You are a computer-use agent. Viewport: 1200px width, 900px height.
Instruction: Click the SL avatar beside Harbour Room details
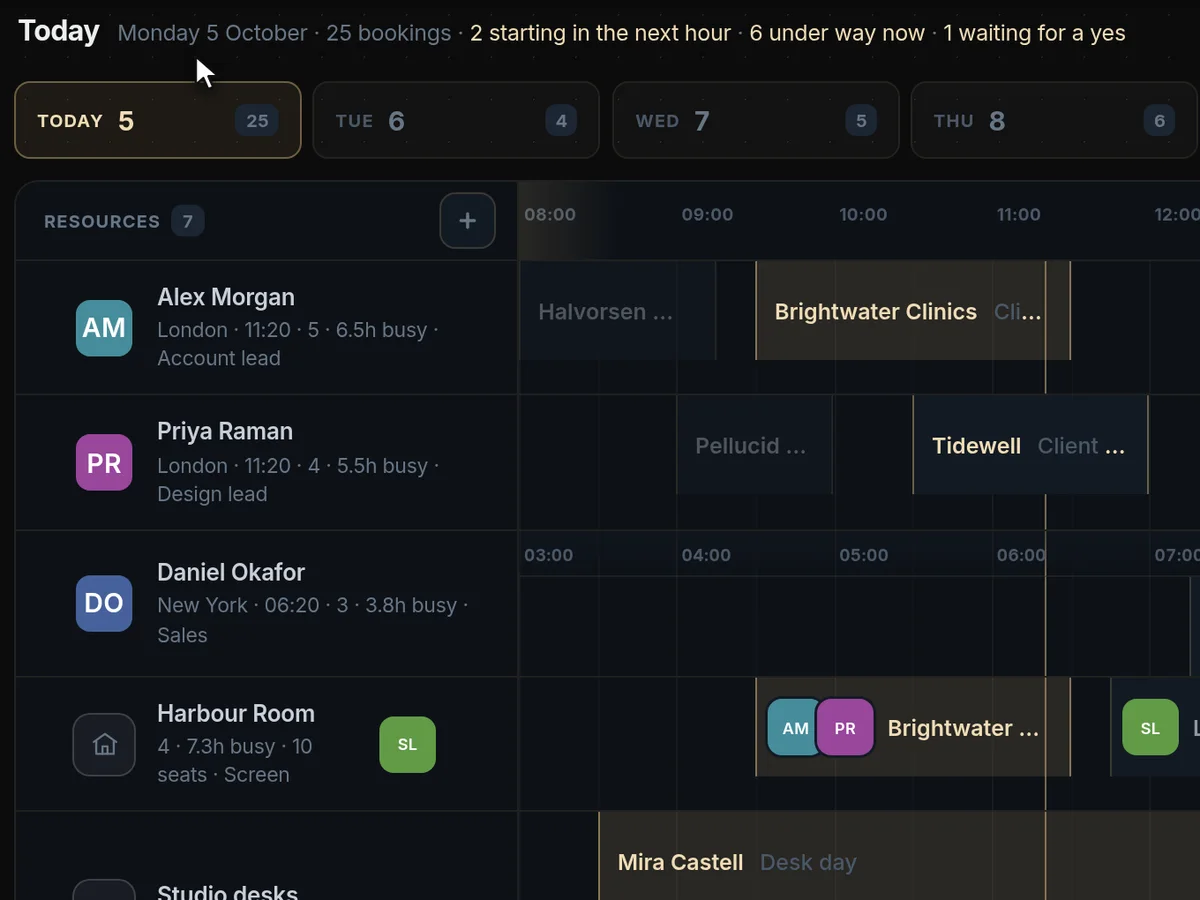pos(407,744)
